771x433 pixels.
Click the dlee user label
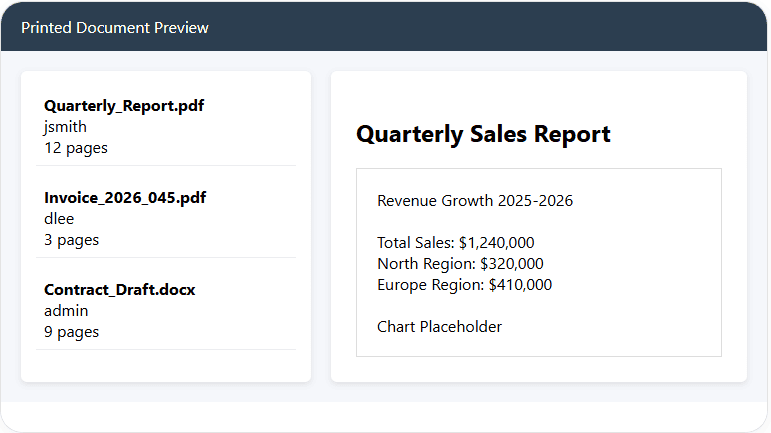[x=59, y=219]
